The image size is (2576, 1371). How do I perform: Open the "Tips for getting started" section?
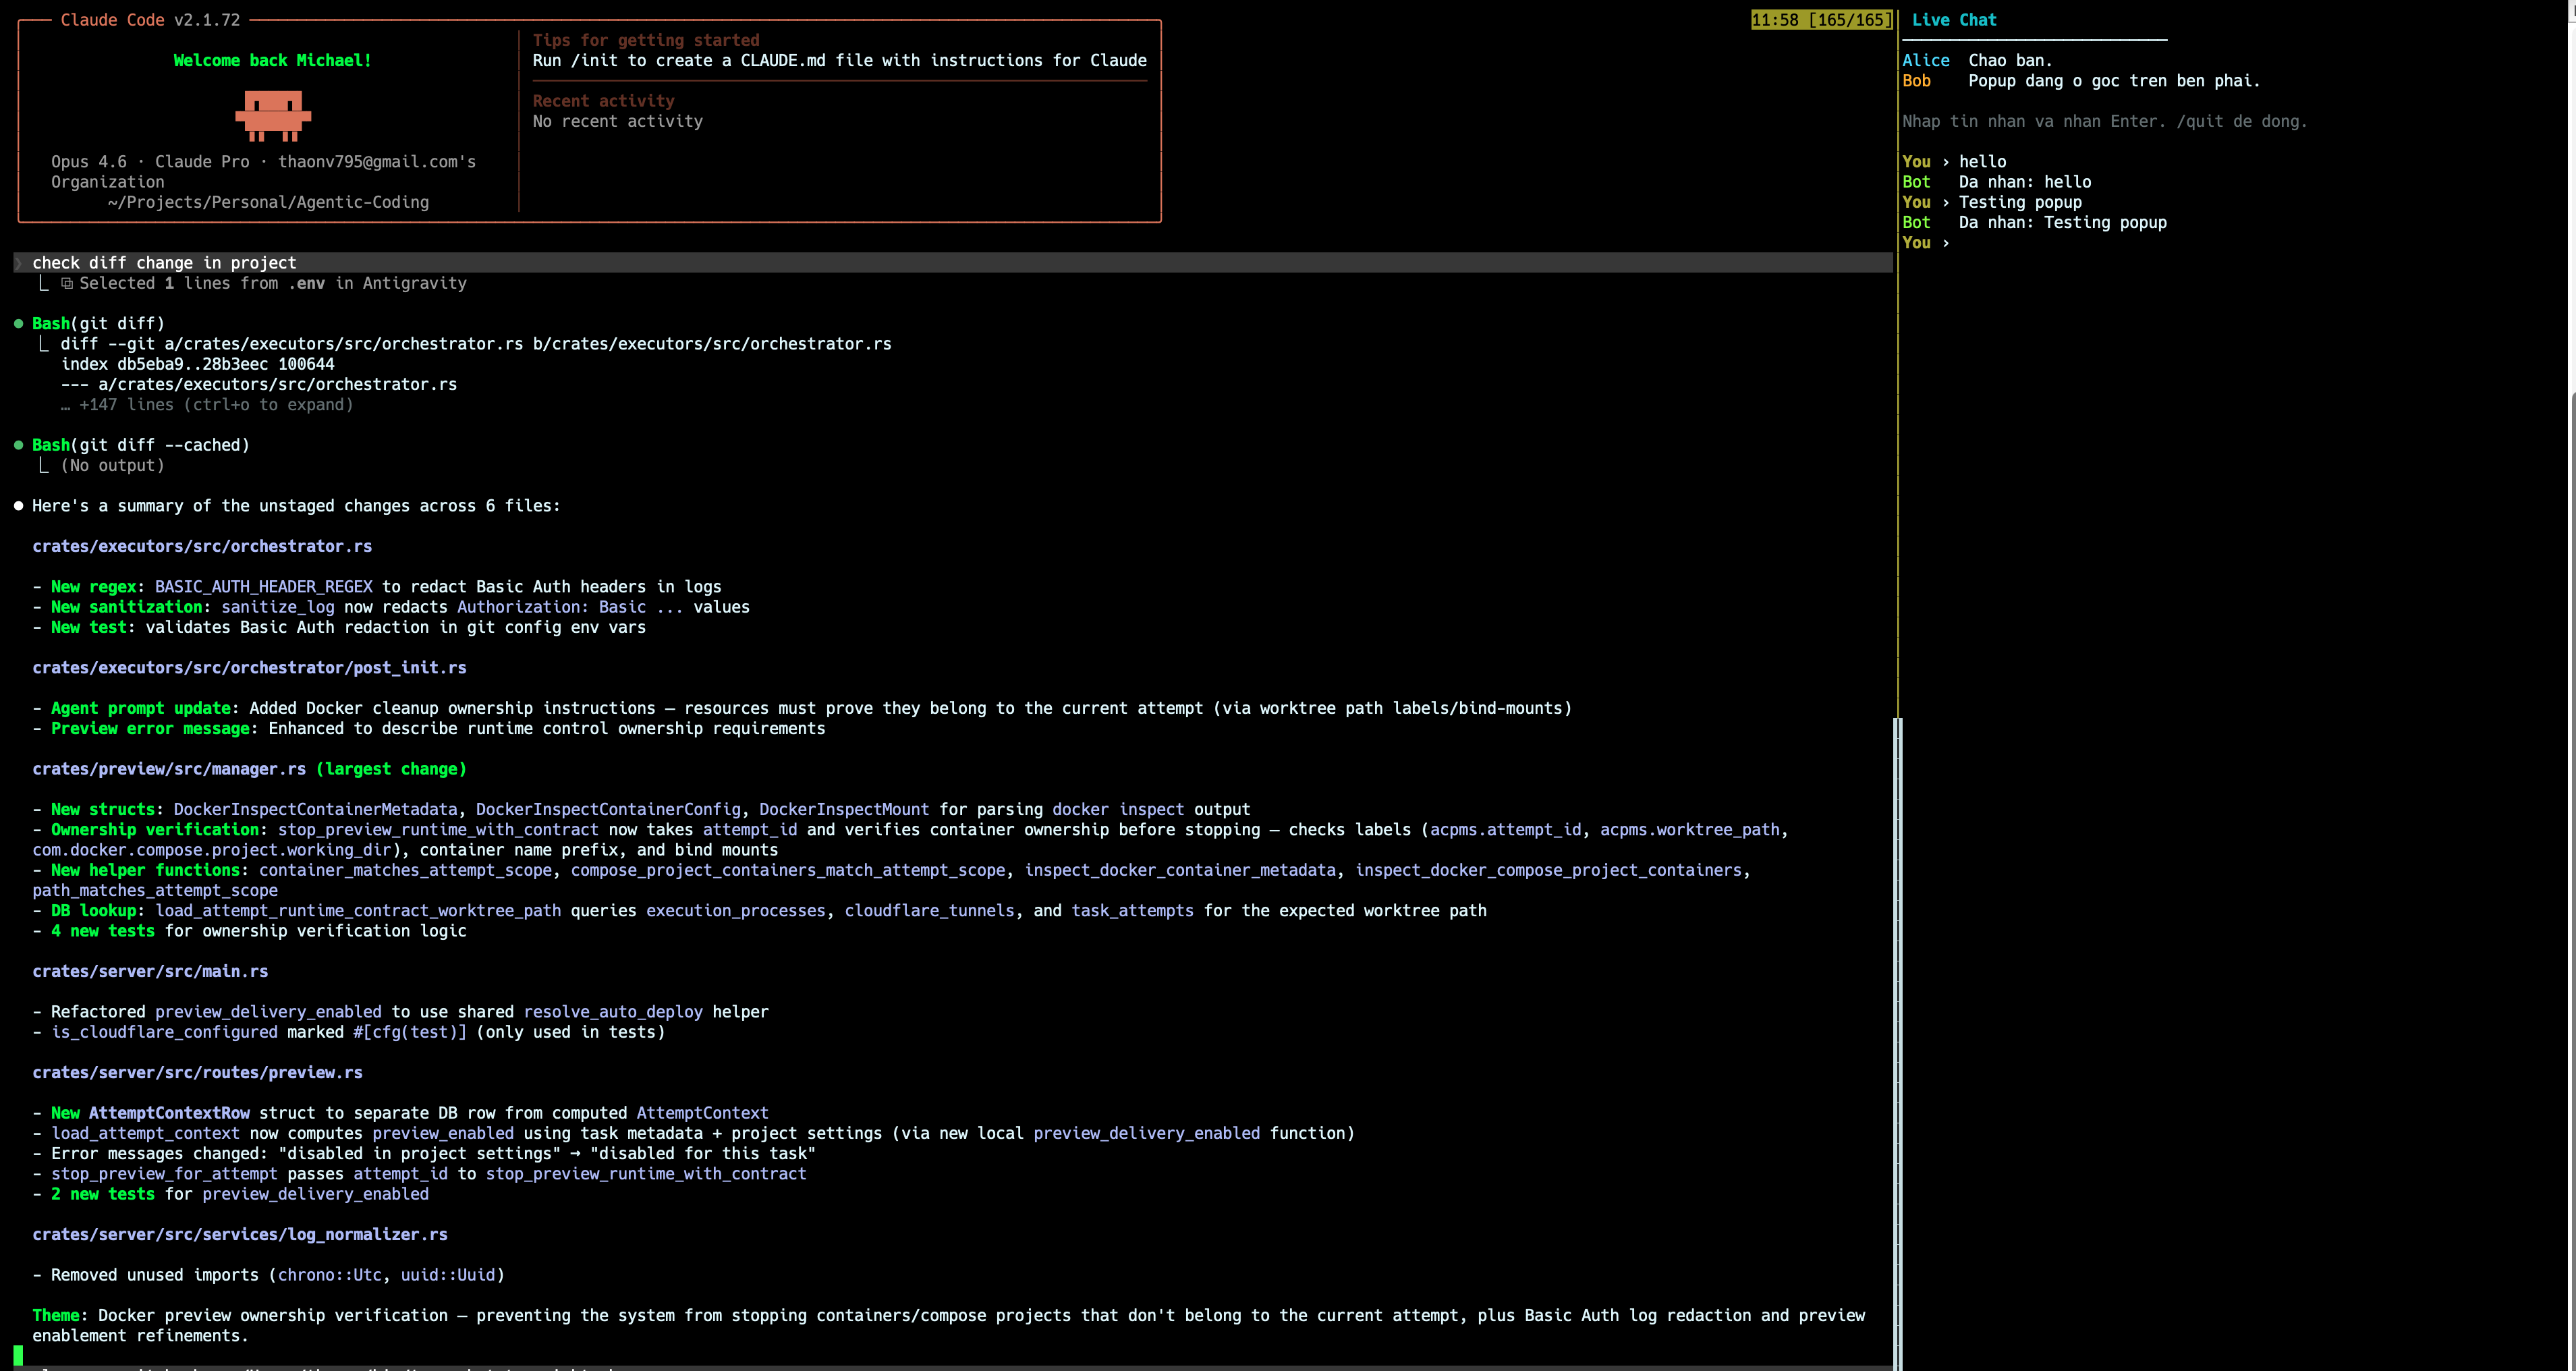point(646,40)
